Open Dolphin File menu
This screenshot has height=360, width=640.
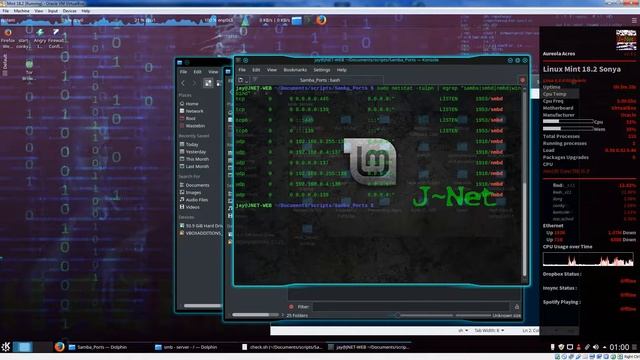pyautogui.click(x=184, y=72)
